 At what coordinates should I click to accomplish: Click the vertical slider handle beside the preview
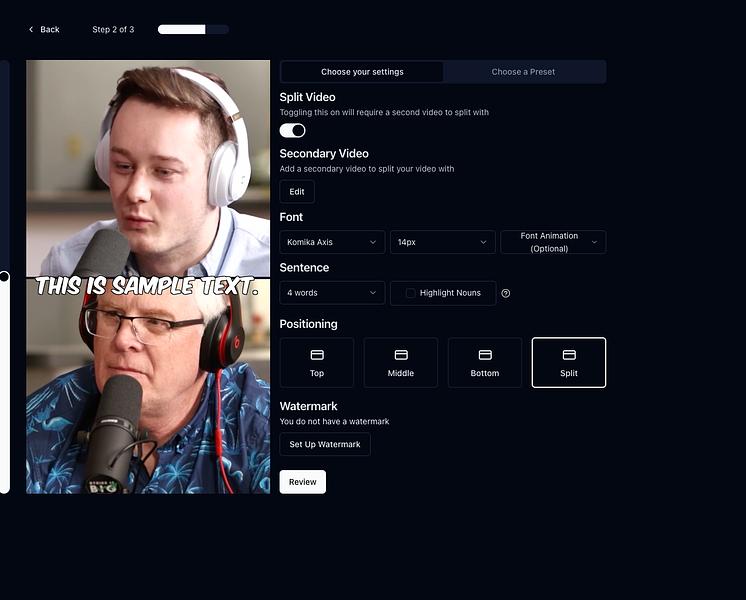click(x=4, y=276)
